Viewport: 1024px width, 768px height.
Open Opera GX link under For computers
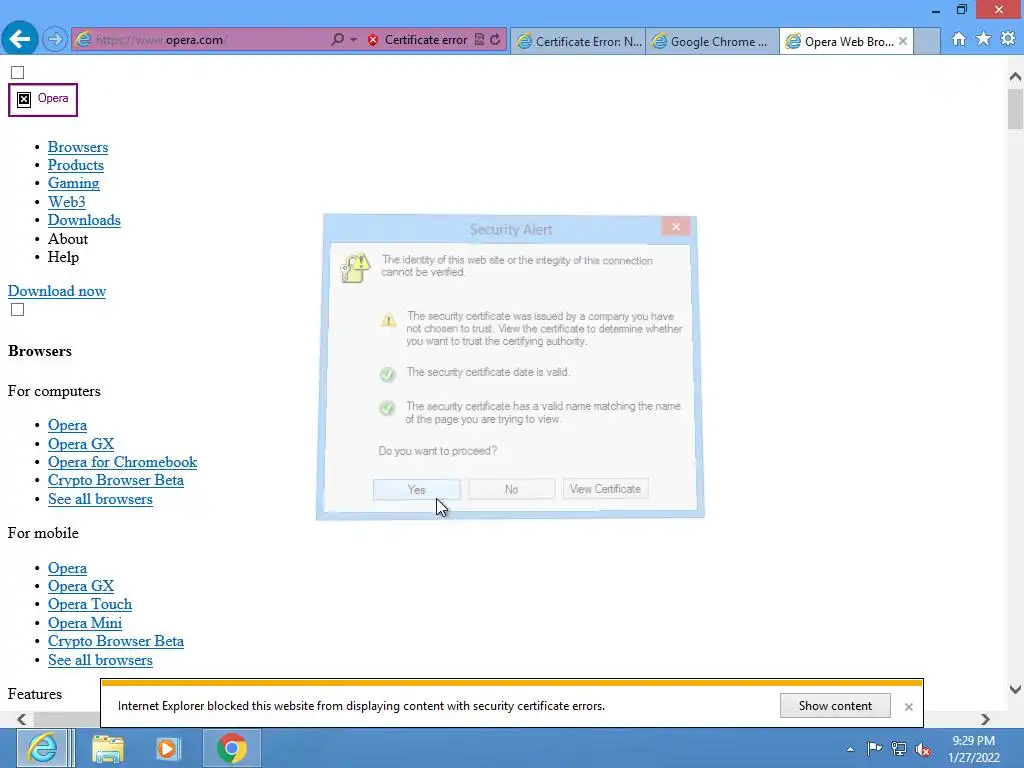(x=81, y=444)
